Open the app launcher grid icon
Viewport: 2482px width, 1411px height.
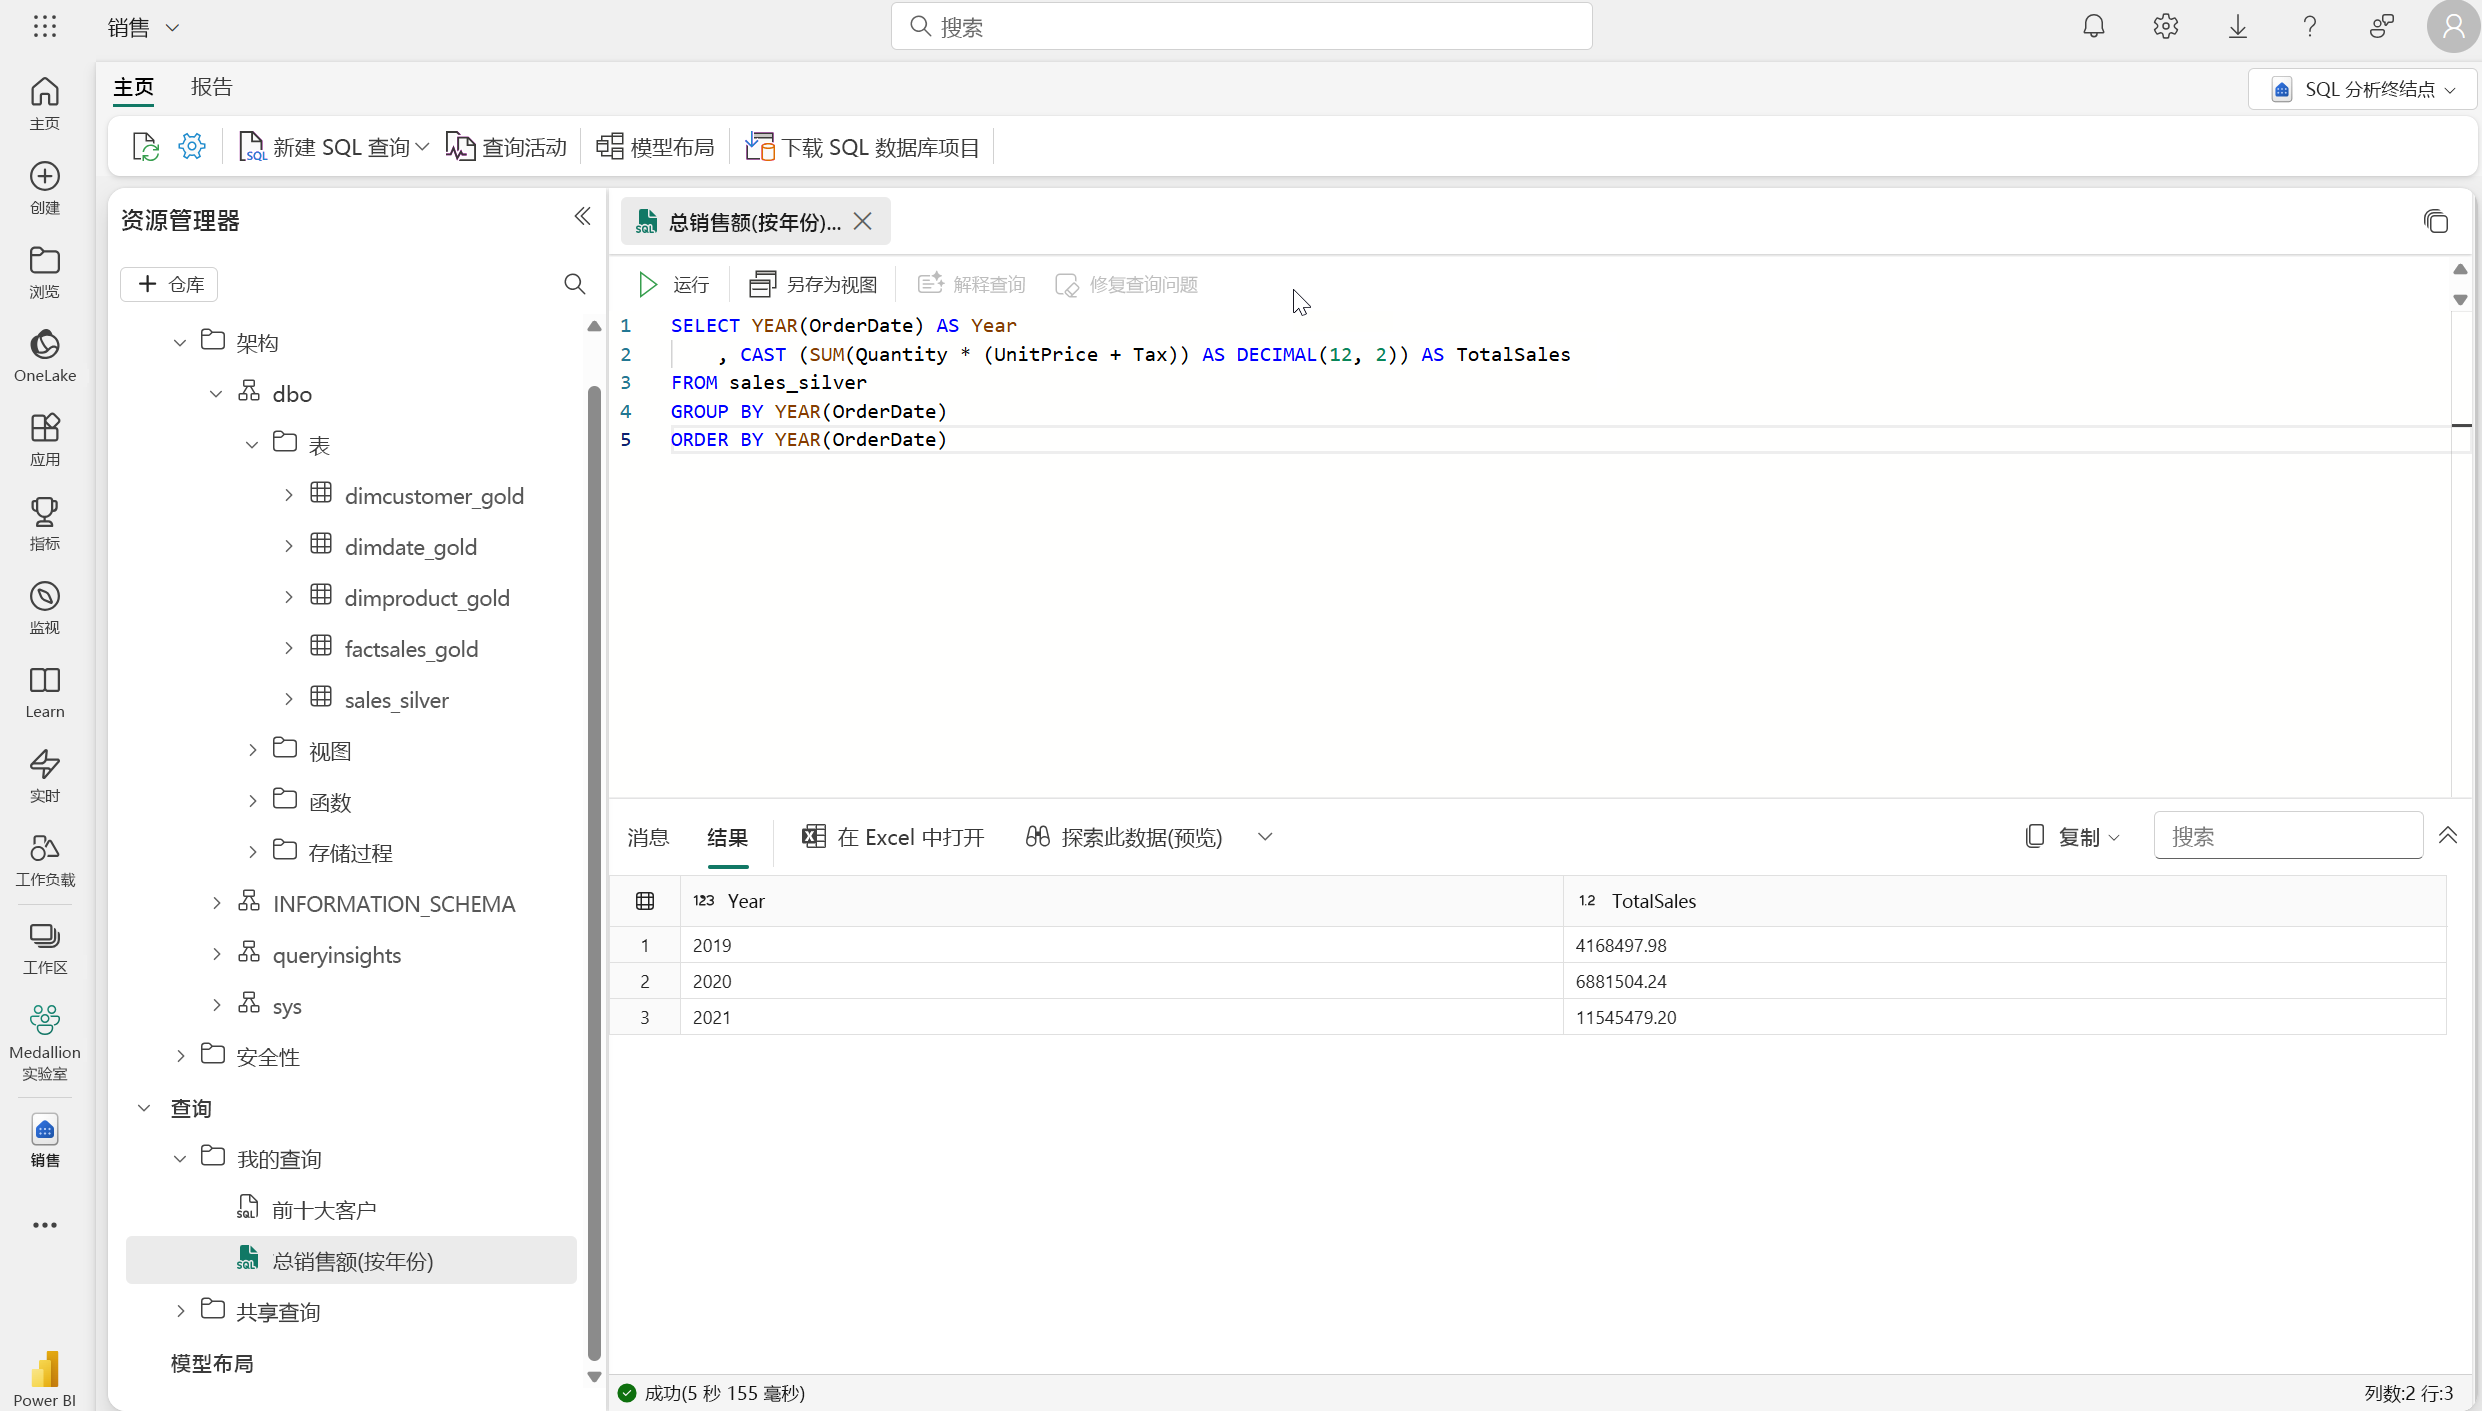(x=45, y=27)
